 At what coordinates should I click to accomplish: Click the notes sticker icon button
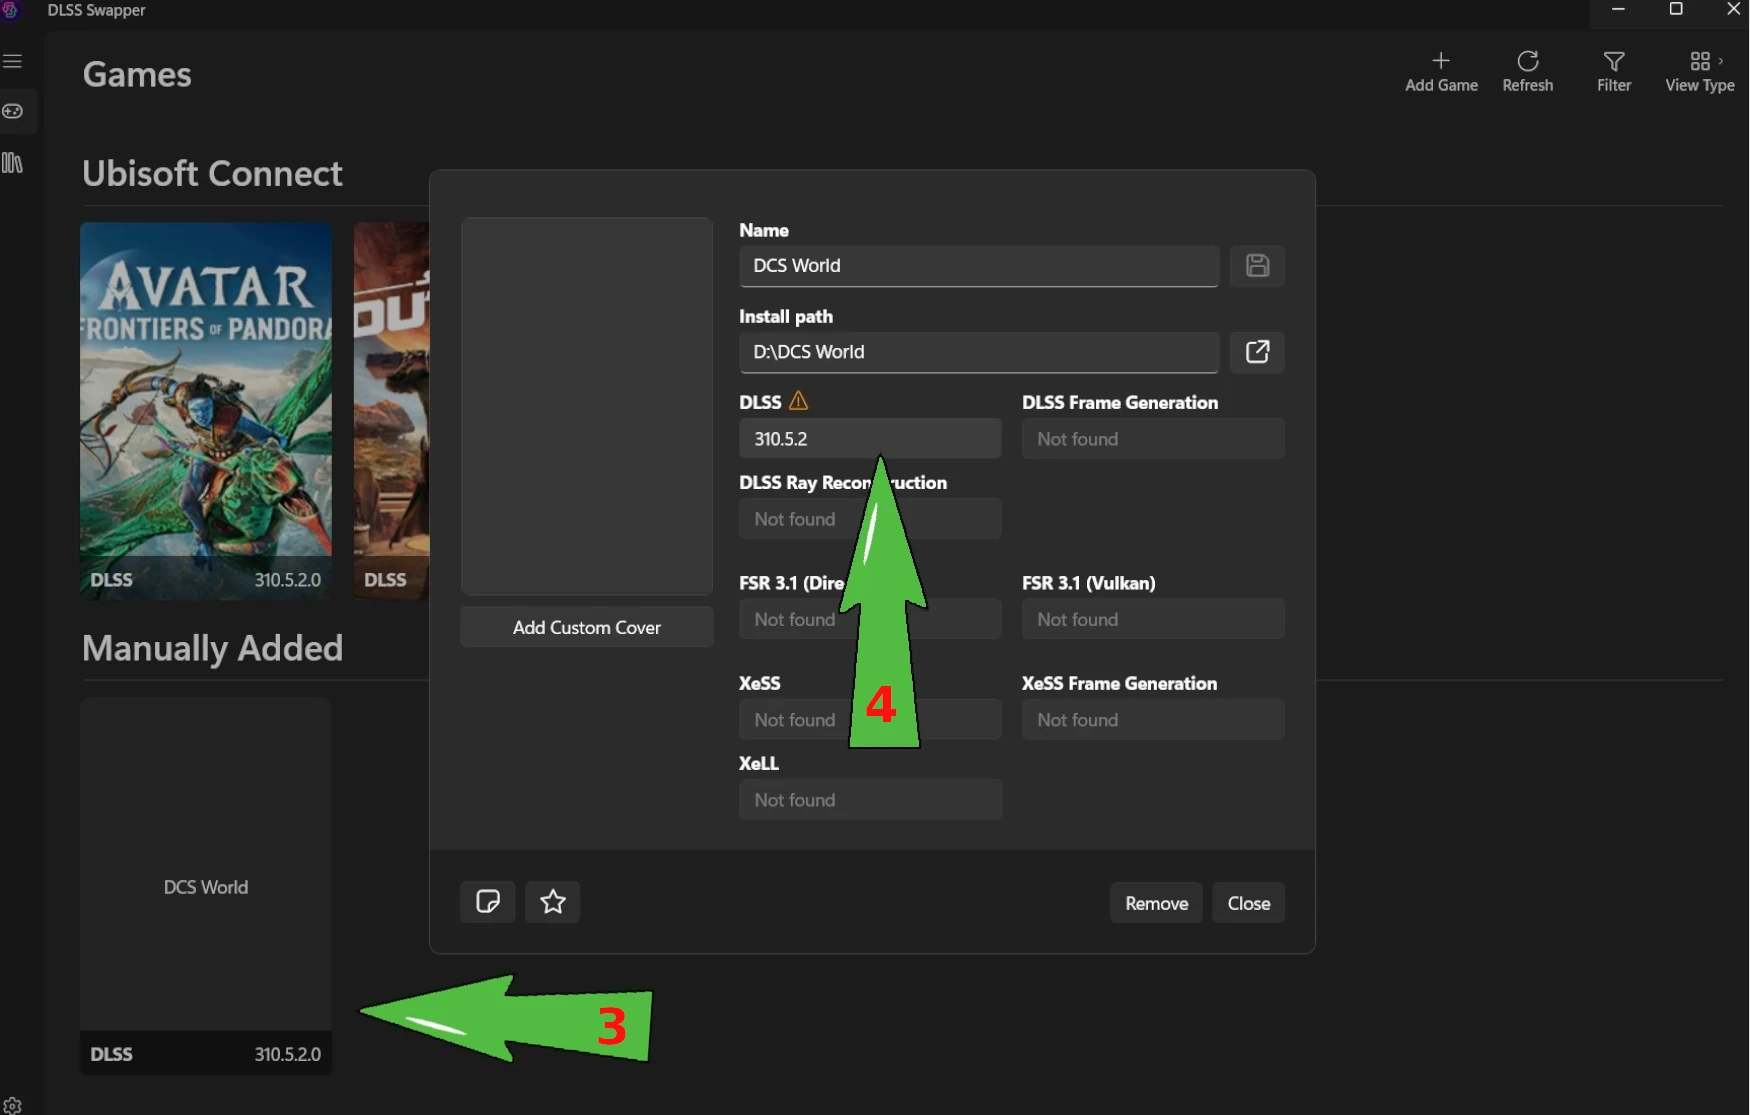487,902
